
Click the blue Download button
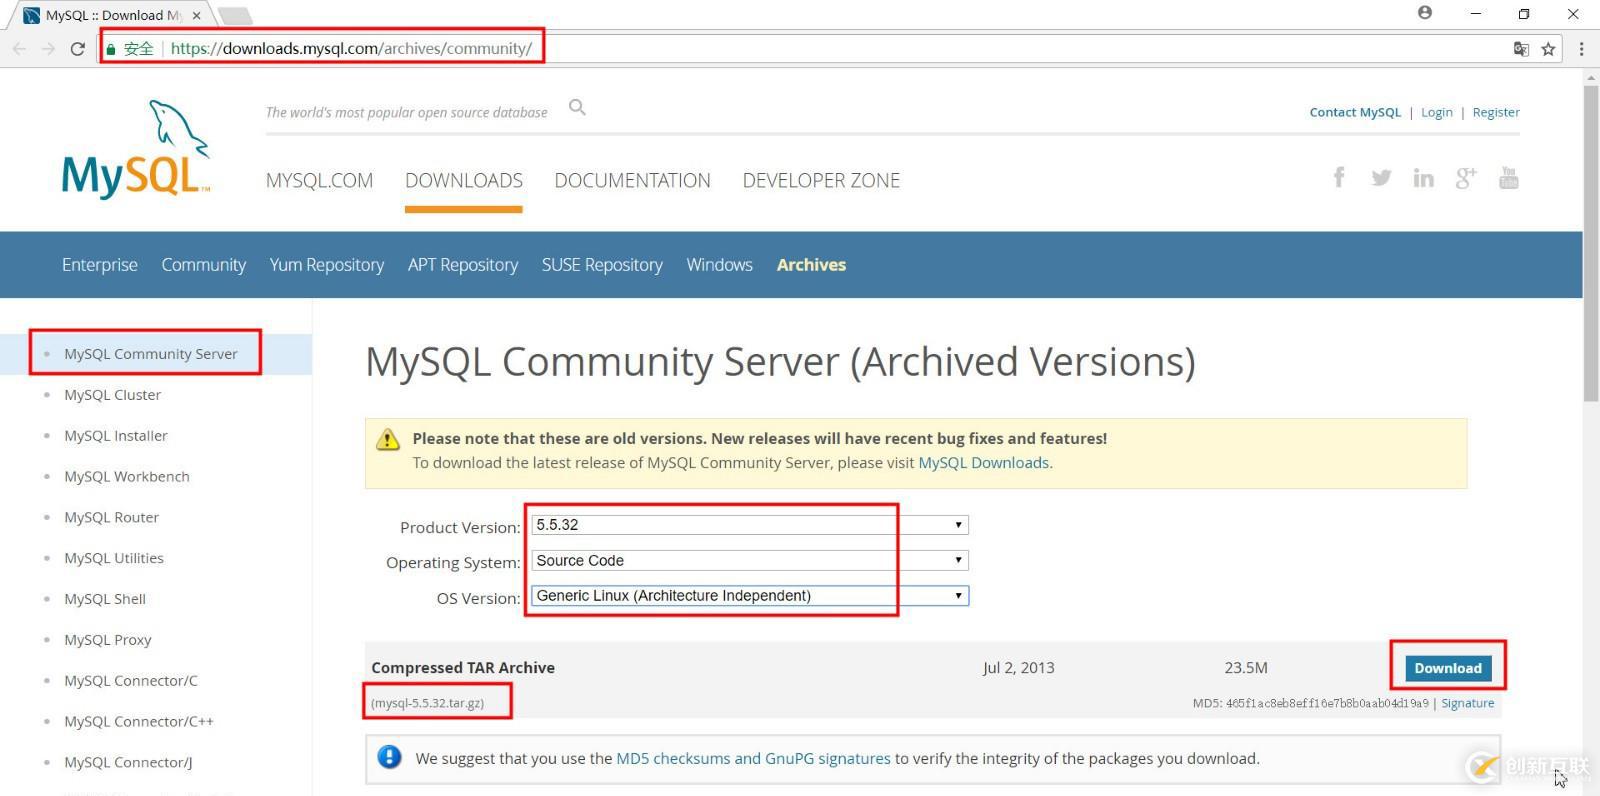tap(1447, 668)
